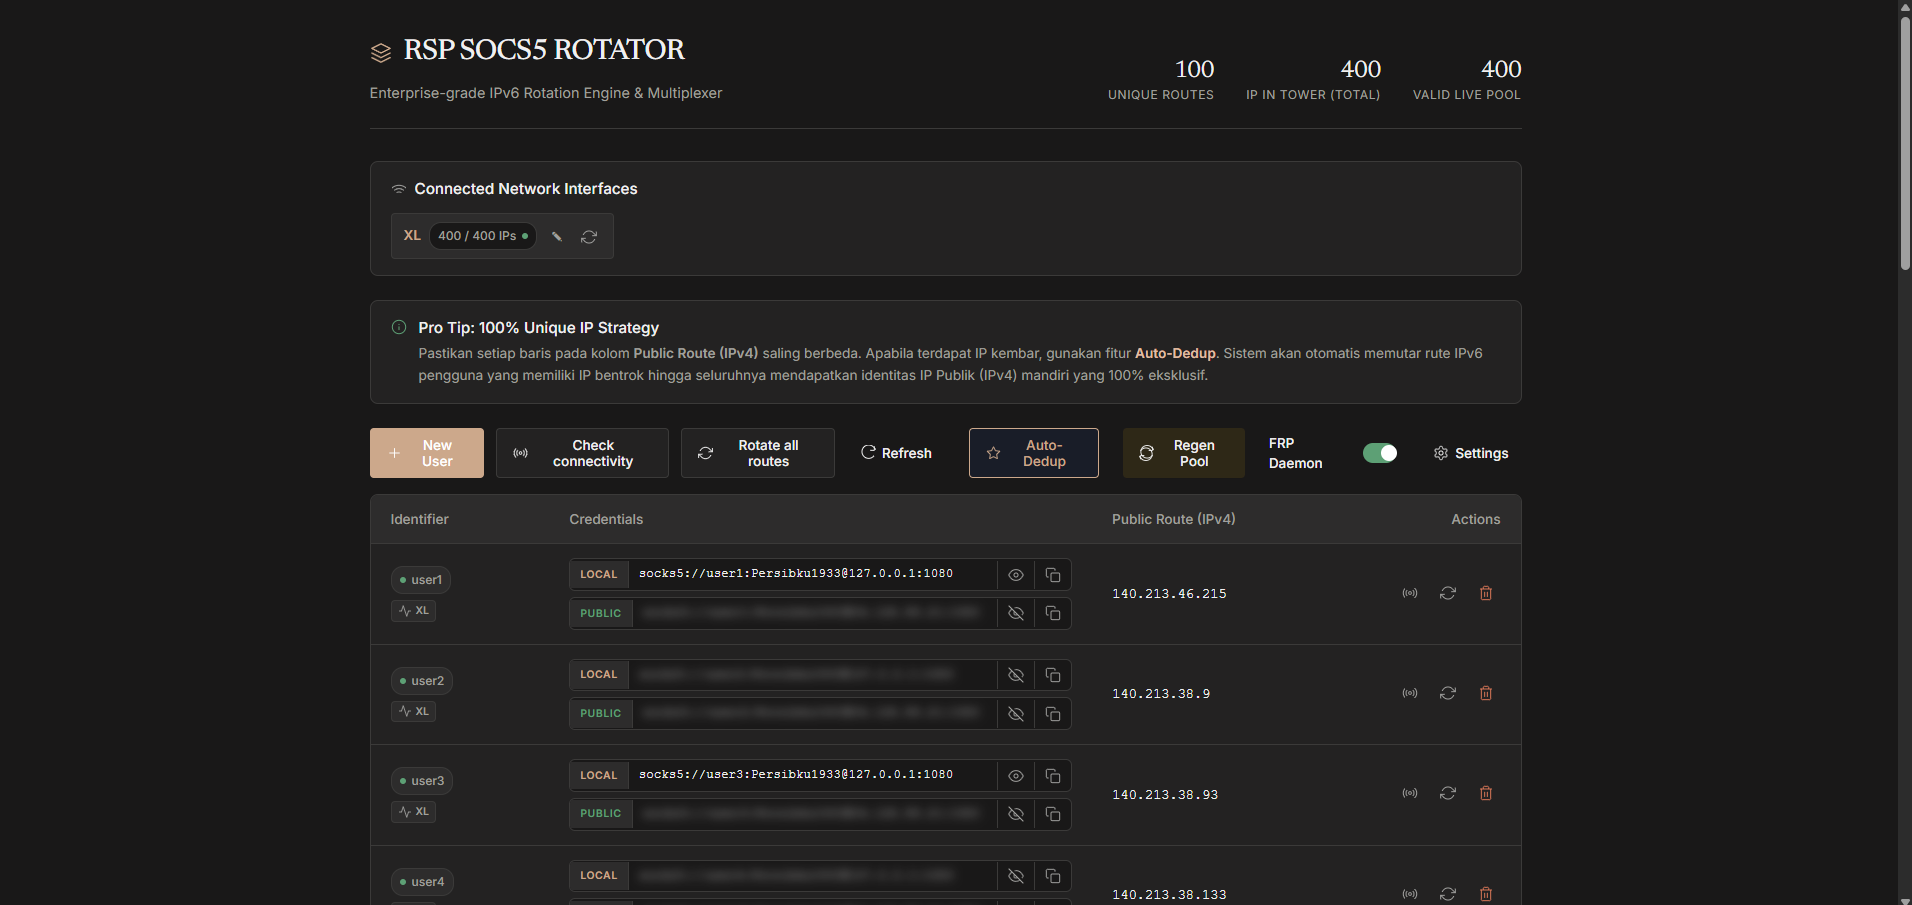This screenshot has width=1912, height=905.
Task: Delete user2 with trash icon
Action: point(1486,693)
